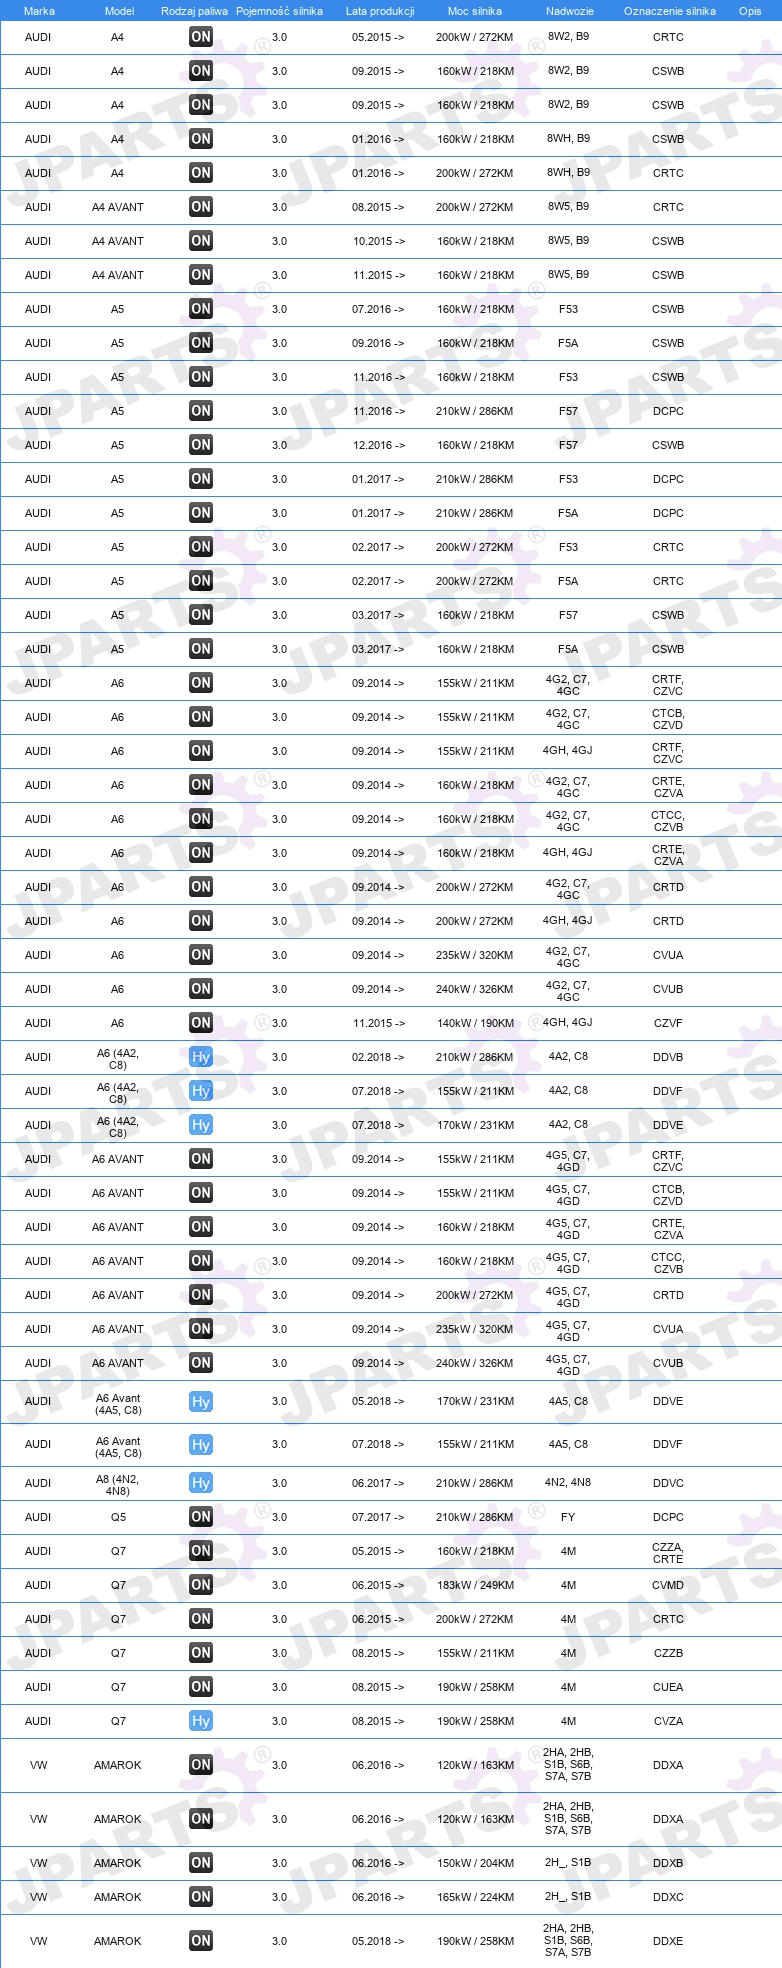Click ON icon in A4 01.2016 CSWB row
Image resolution: width=782 pixels, height=1968 pixels.
coord(201,139)
